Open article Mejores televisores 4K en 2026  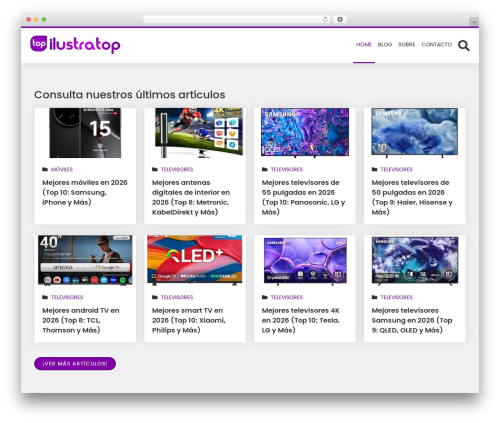point(301,320)
